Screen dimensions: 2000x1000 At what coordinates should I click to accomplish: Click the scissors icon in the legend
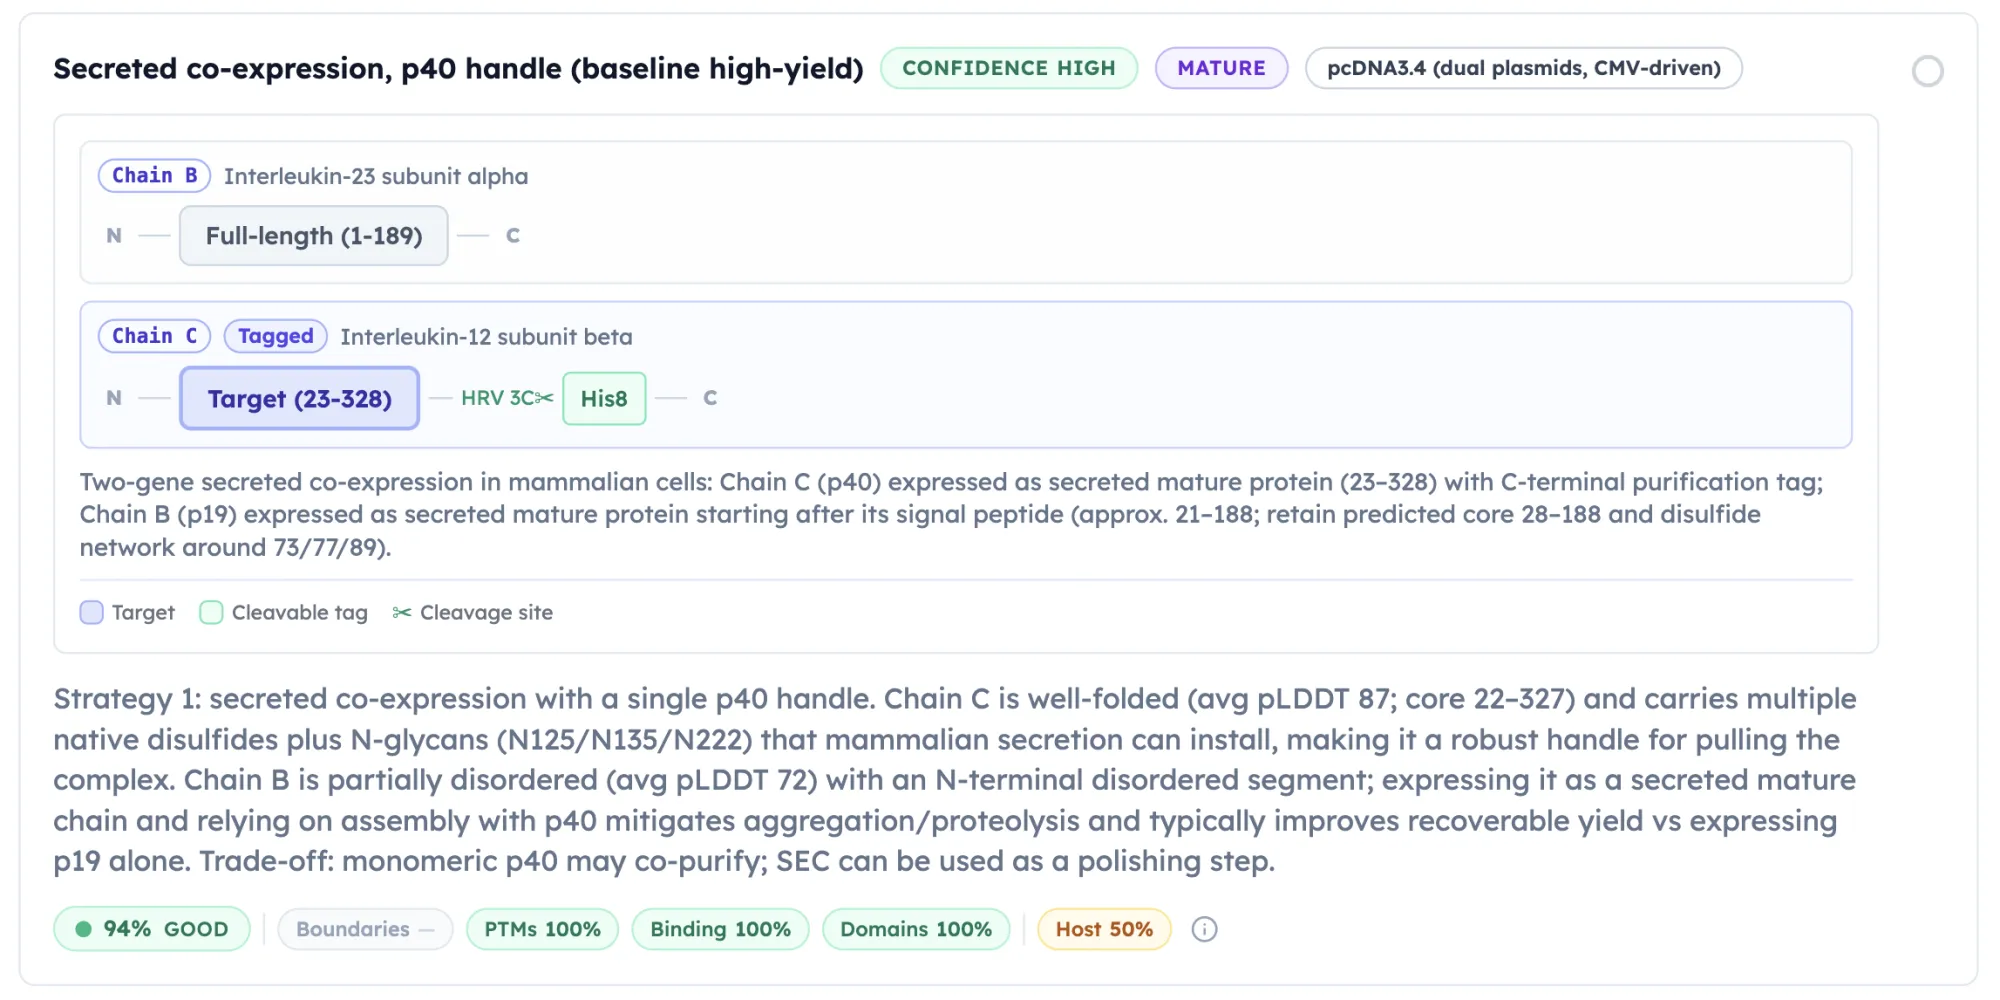[402, 612]
